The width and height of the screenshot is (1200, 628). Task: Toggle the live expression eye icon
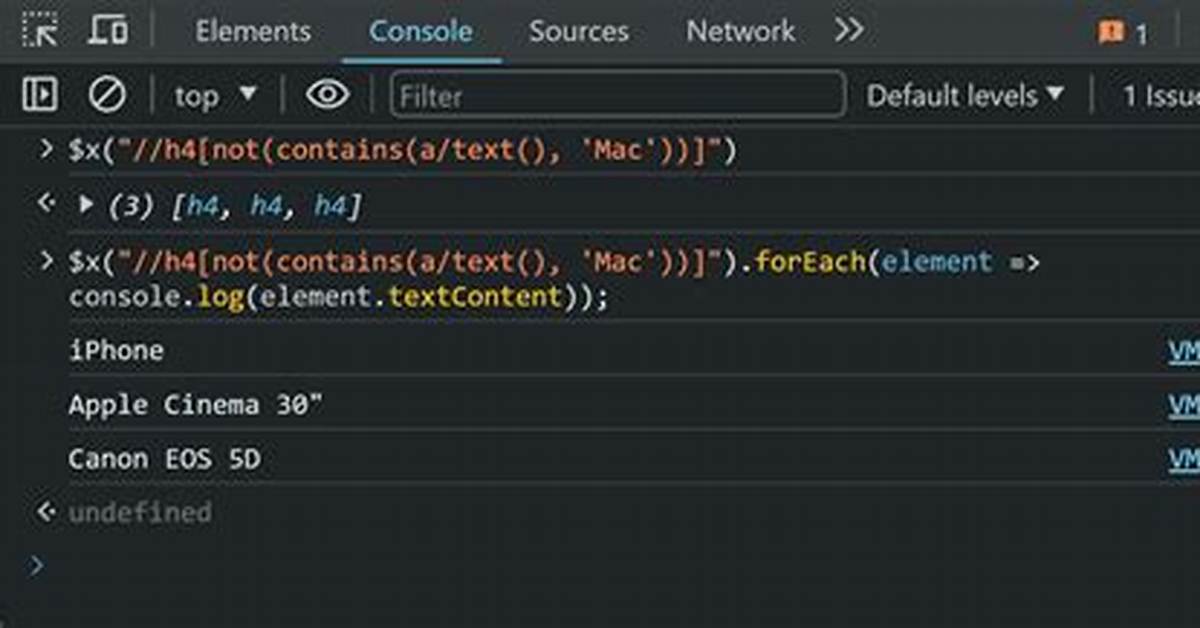click(x=328, y=95)
